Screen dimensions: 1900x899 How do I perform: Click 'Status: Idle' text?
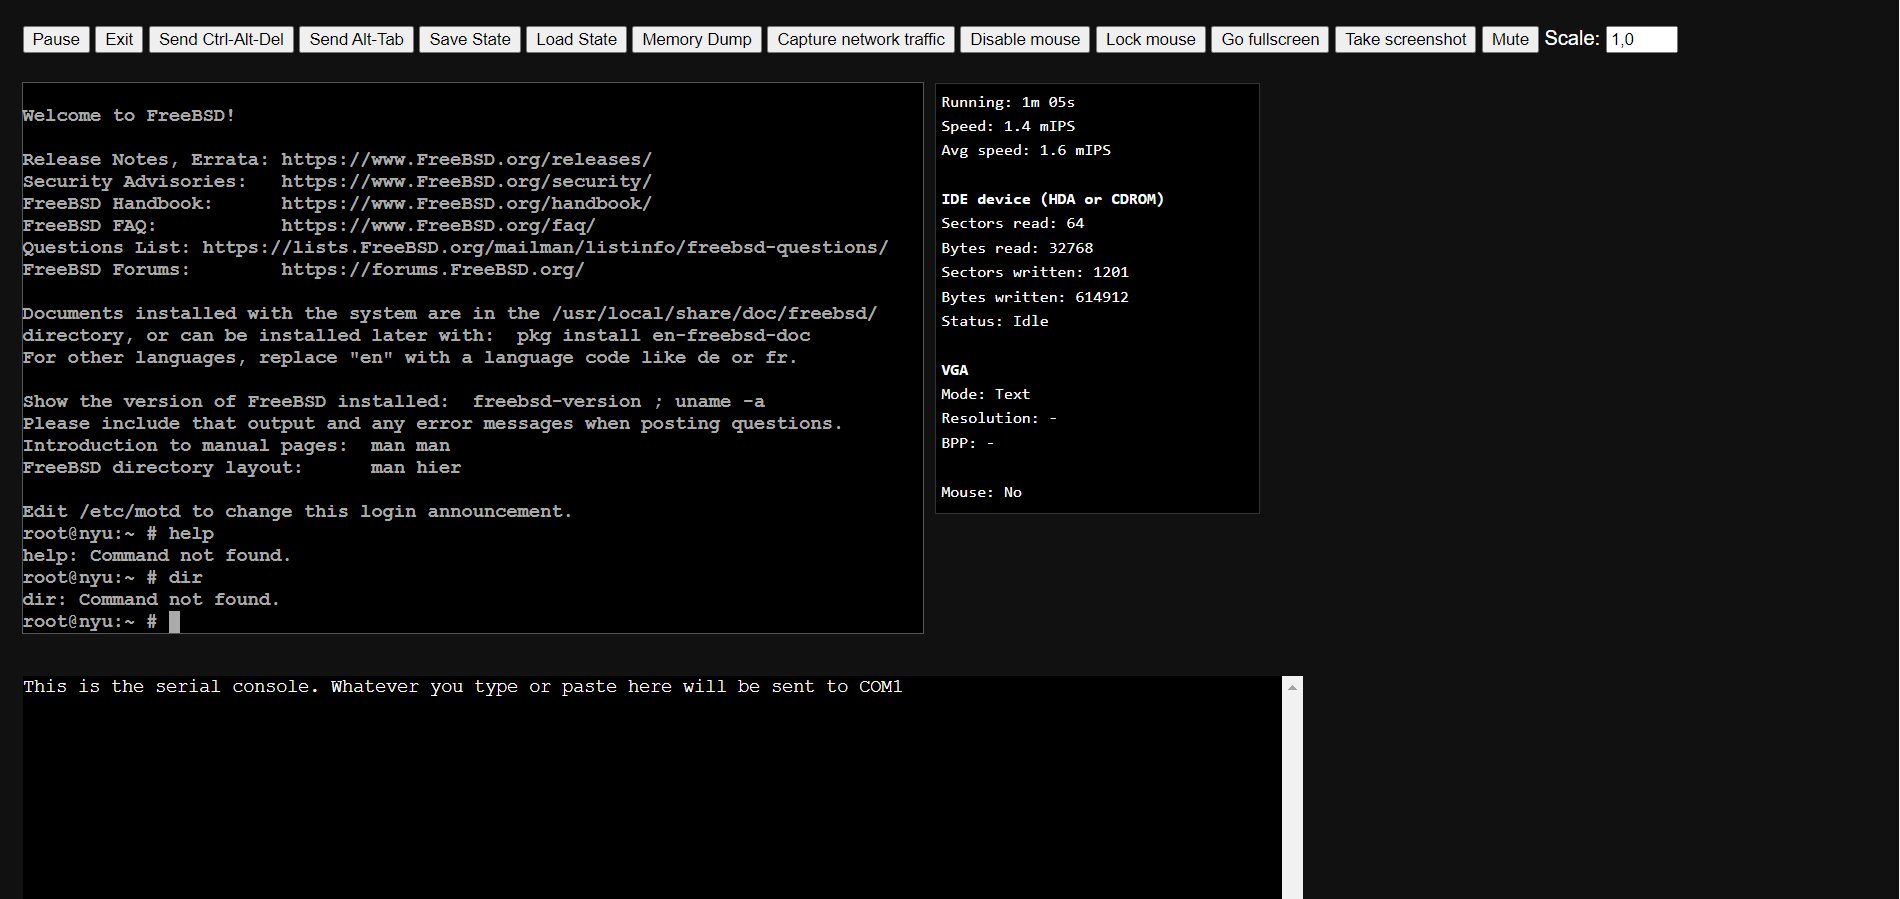pyautogui.click(x=995, y=321)
